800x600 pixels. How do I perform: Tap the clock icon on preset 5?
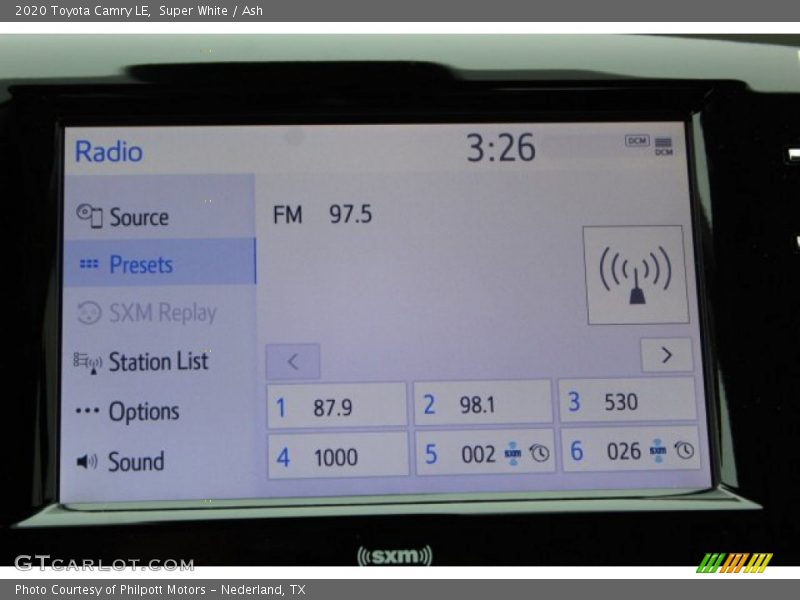click(540, 453)
